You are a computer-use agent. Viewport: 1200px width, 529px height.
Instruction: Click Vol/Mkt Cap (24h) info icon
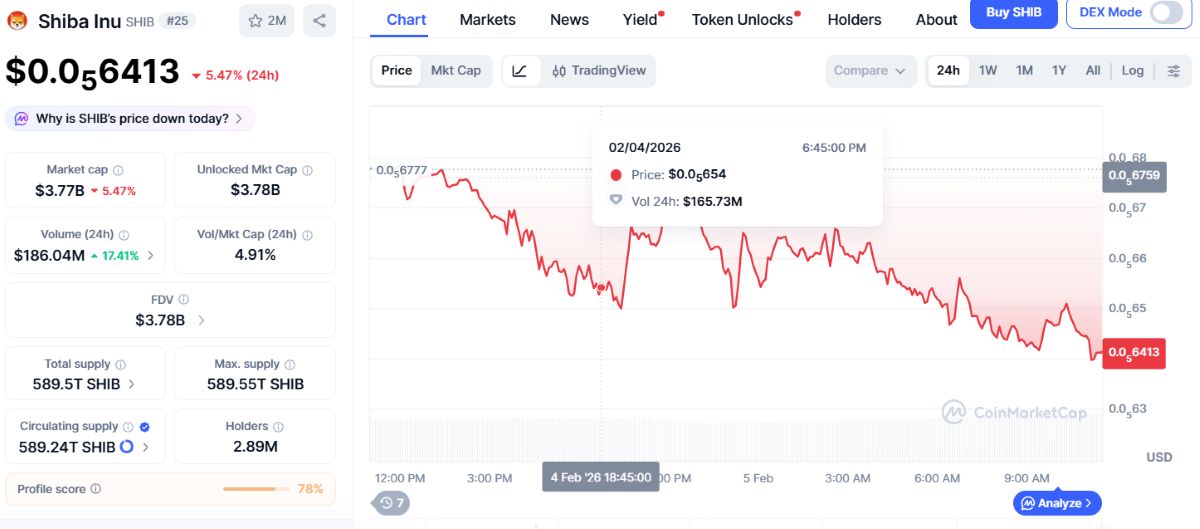click(307, 235)
